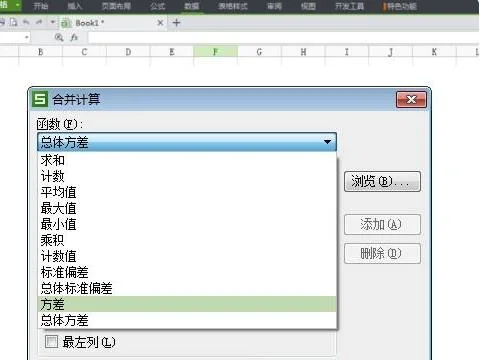Choose 标准偏差 from the function list
The image size is (480, 360).
[x=187, y=272]
